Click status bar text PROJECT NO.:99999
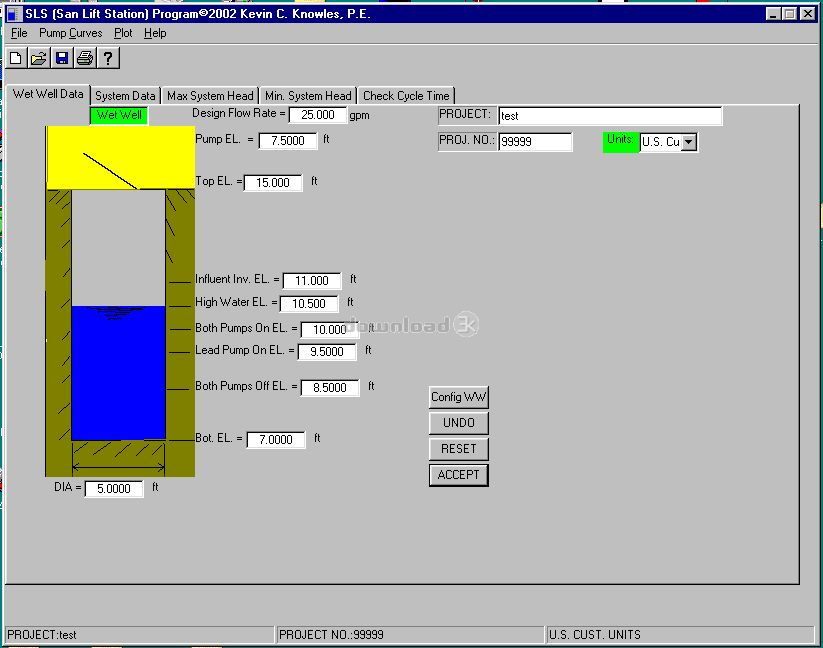 click(x=331, y=635)
